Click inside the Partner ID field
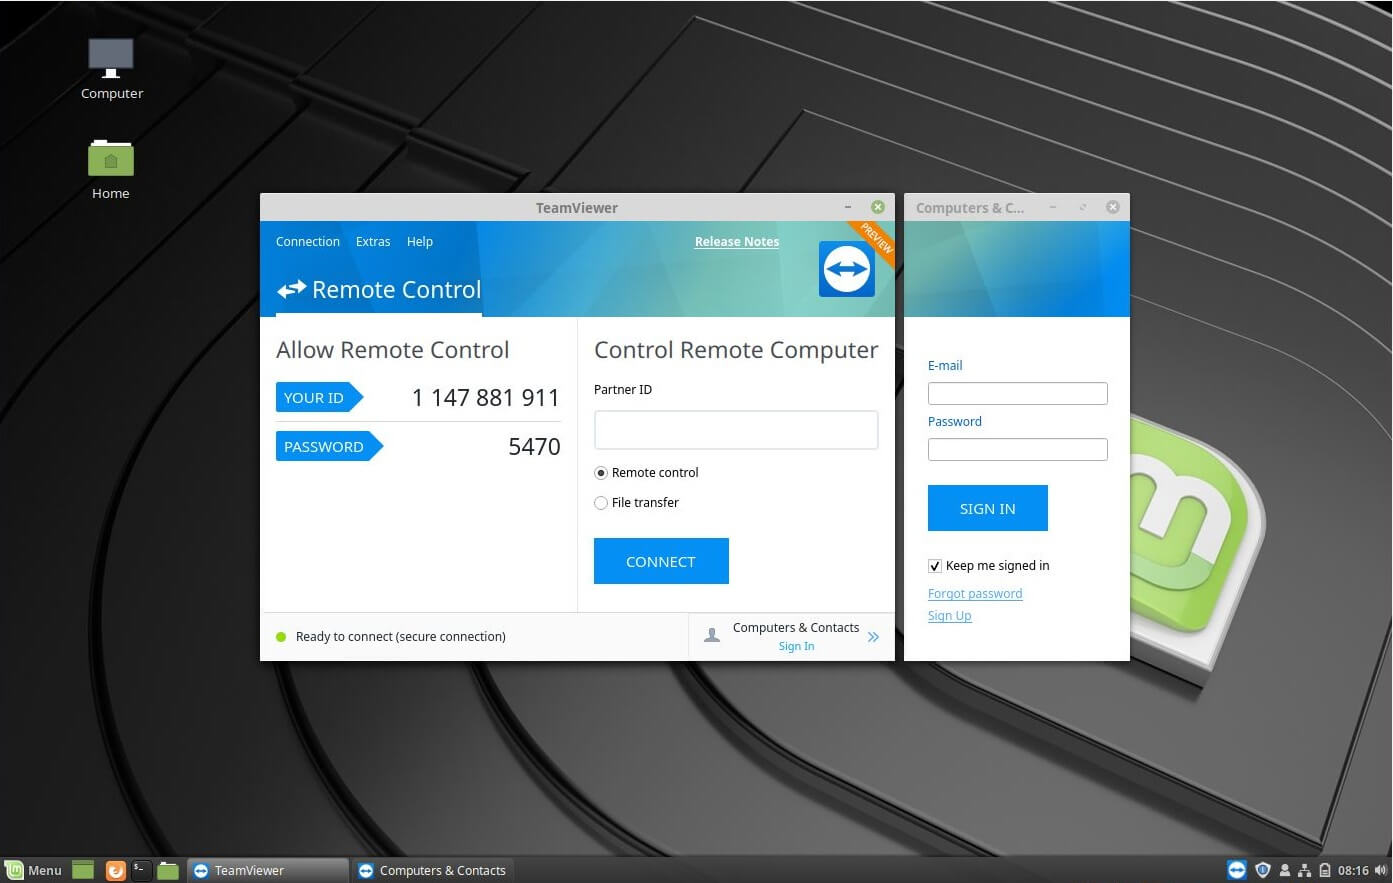The height and width of the screenshot is (883, 1393). (x=736, y=429)
